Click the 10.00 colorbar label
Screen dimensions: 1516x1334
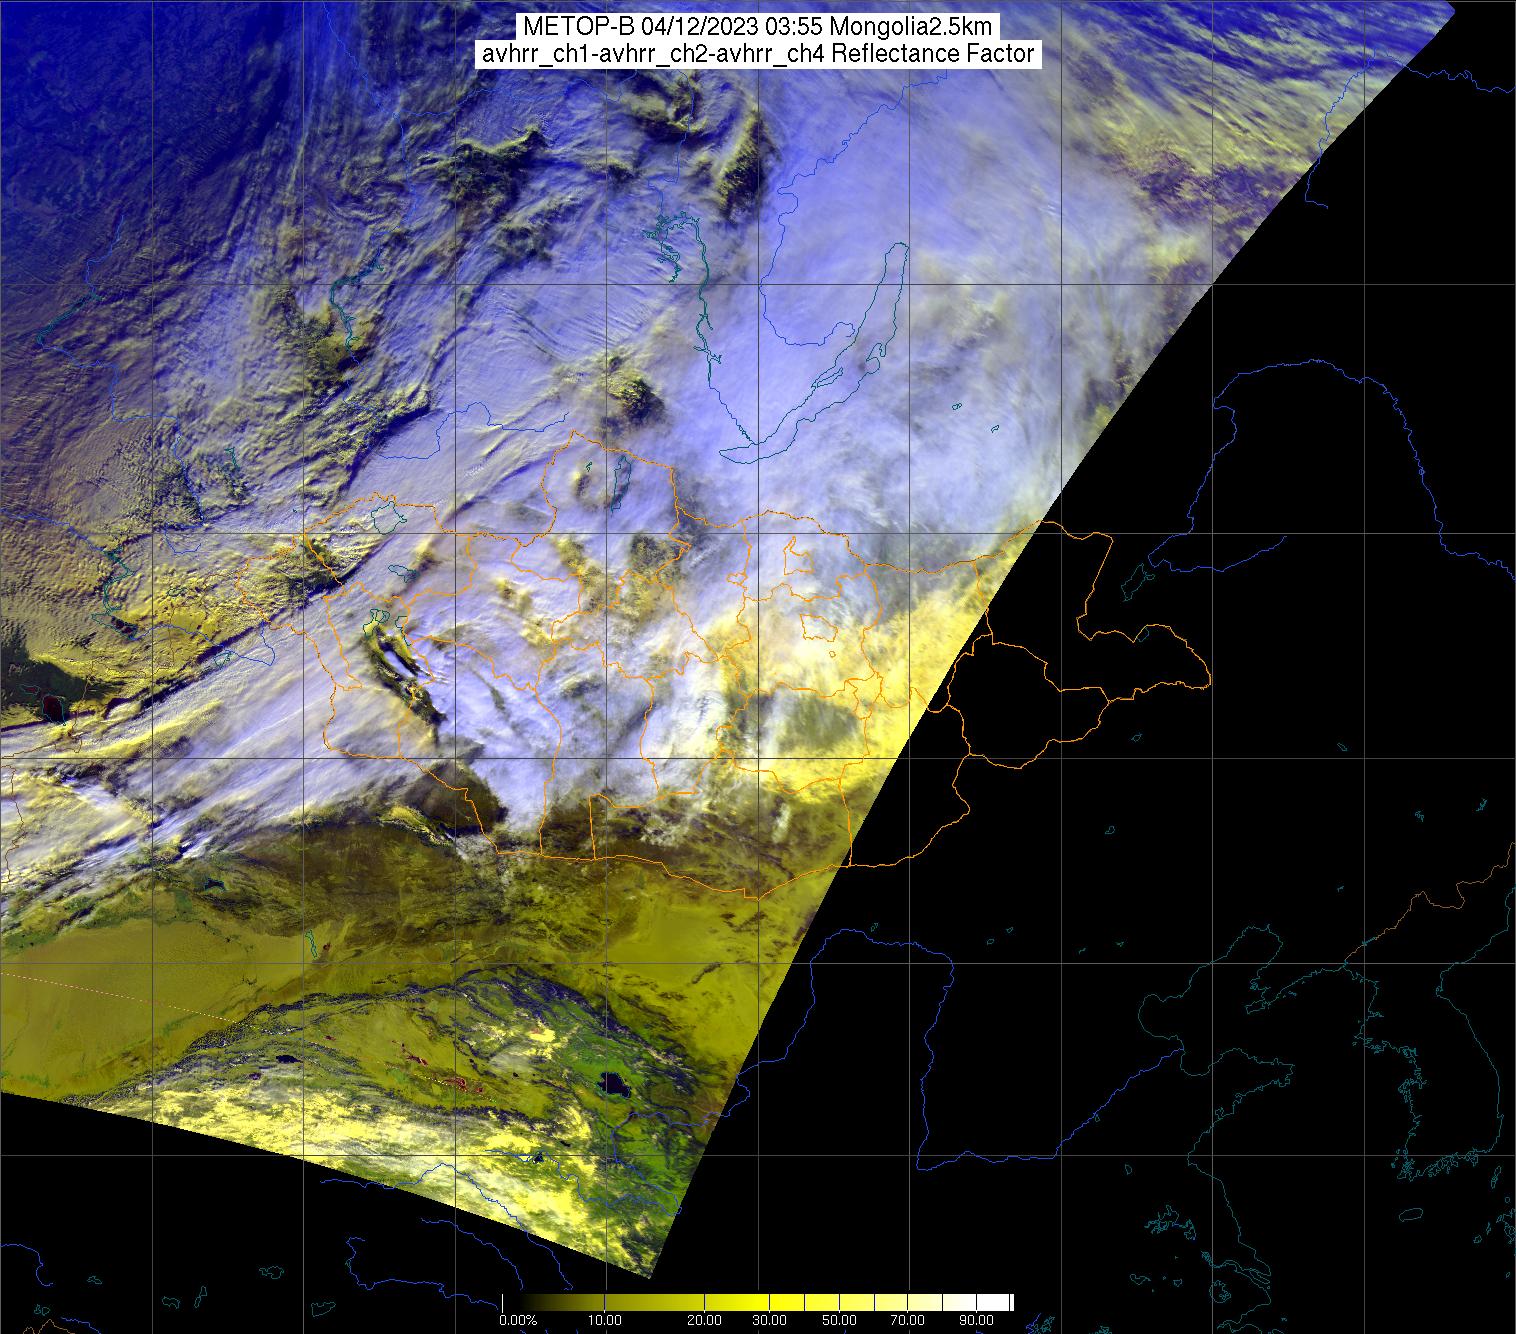(606, 1321)
